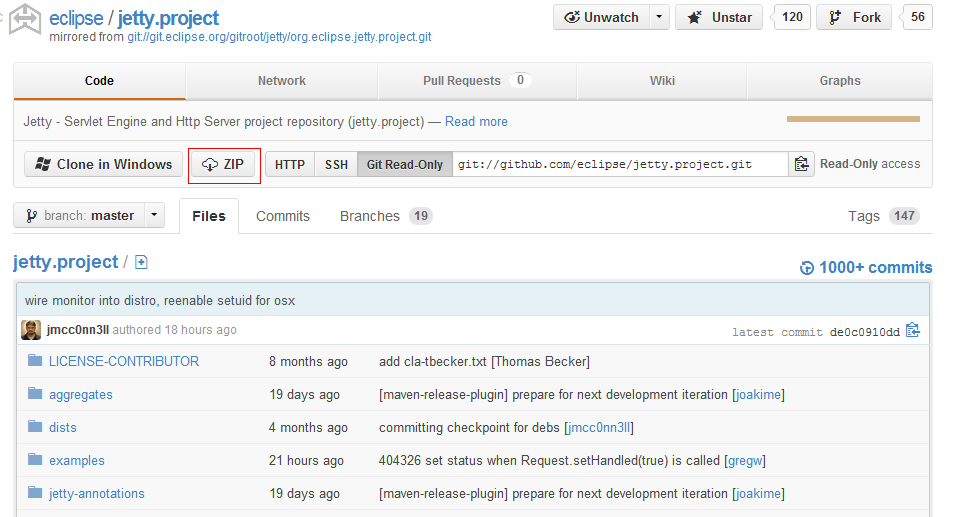This screenshot has height=517, width=953.
Task: Click the commits history clock icon
Action: (807, 268)
